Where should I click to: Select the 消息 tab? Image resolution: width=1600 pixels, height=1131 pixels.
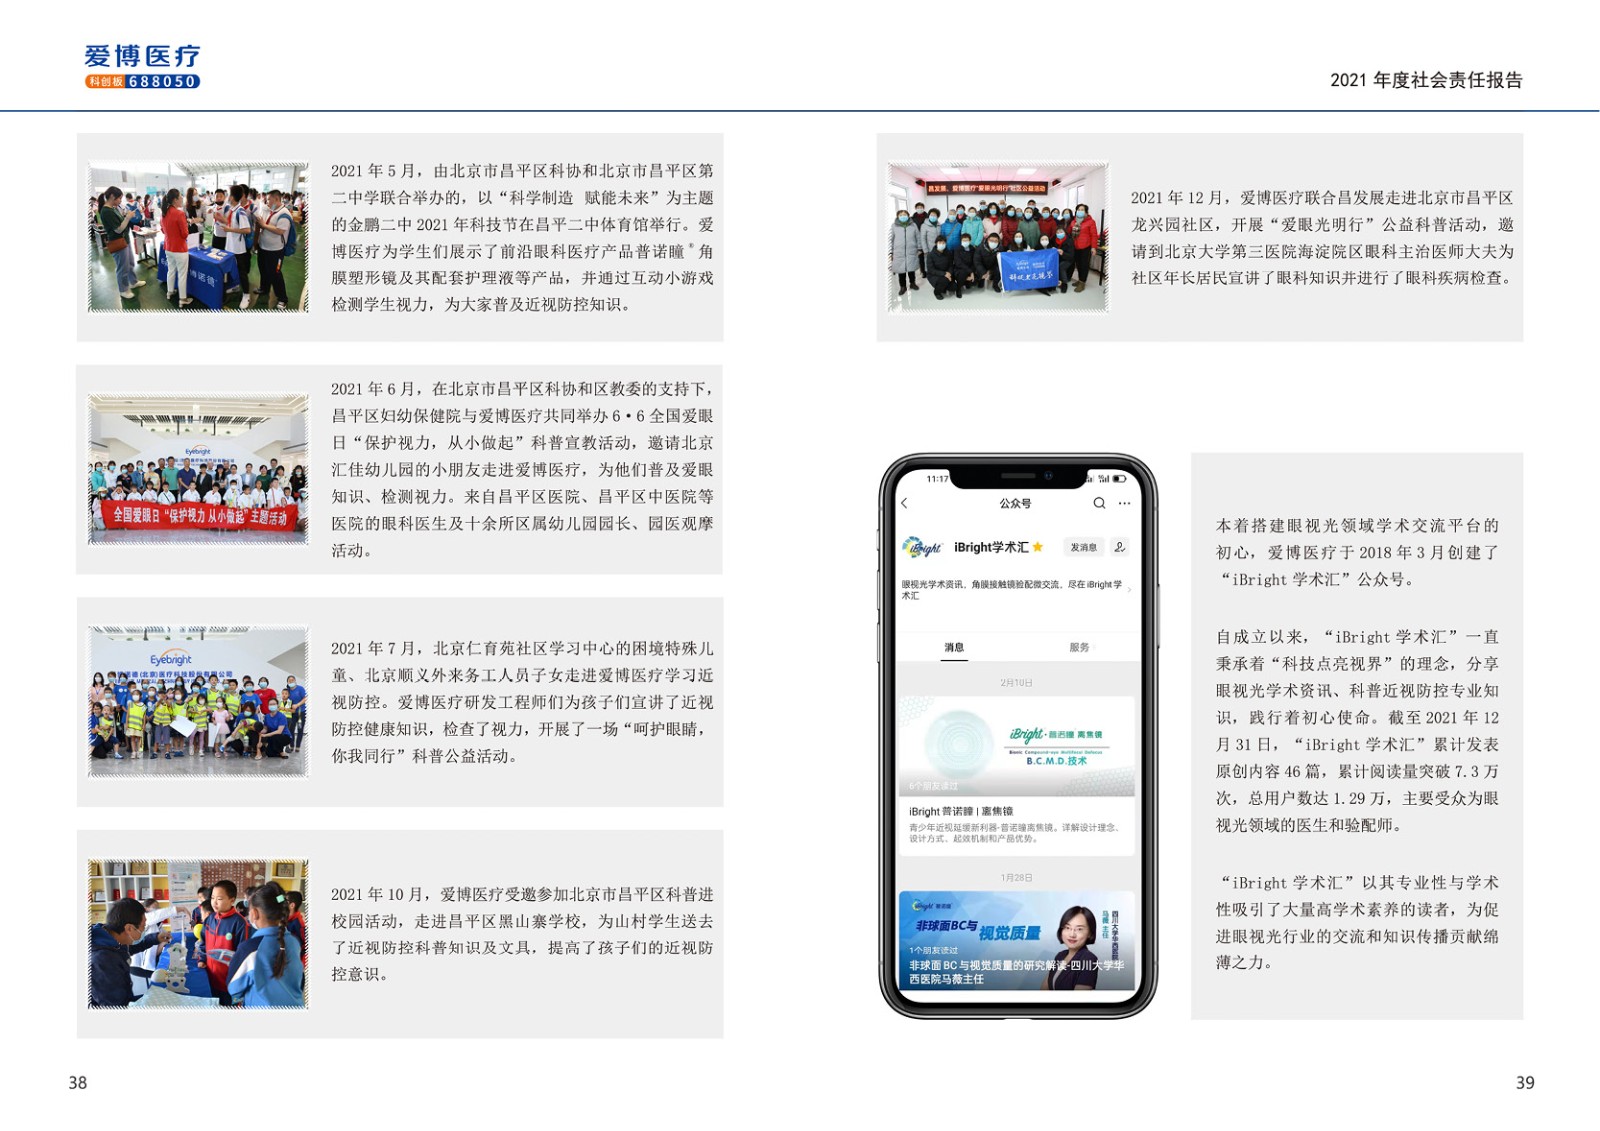tap(954, 648)
